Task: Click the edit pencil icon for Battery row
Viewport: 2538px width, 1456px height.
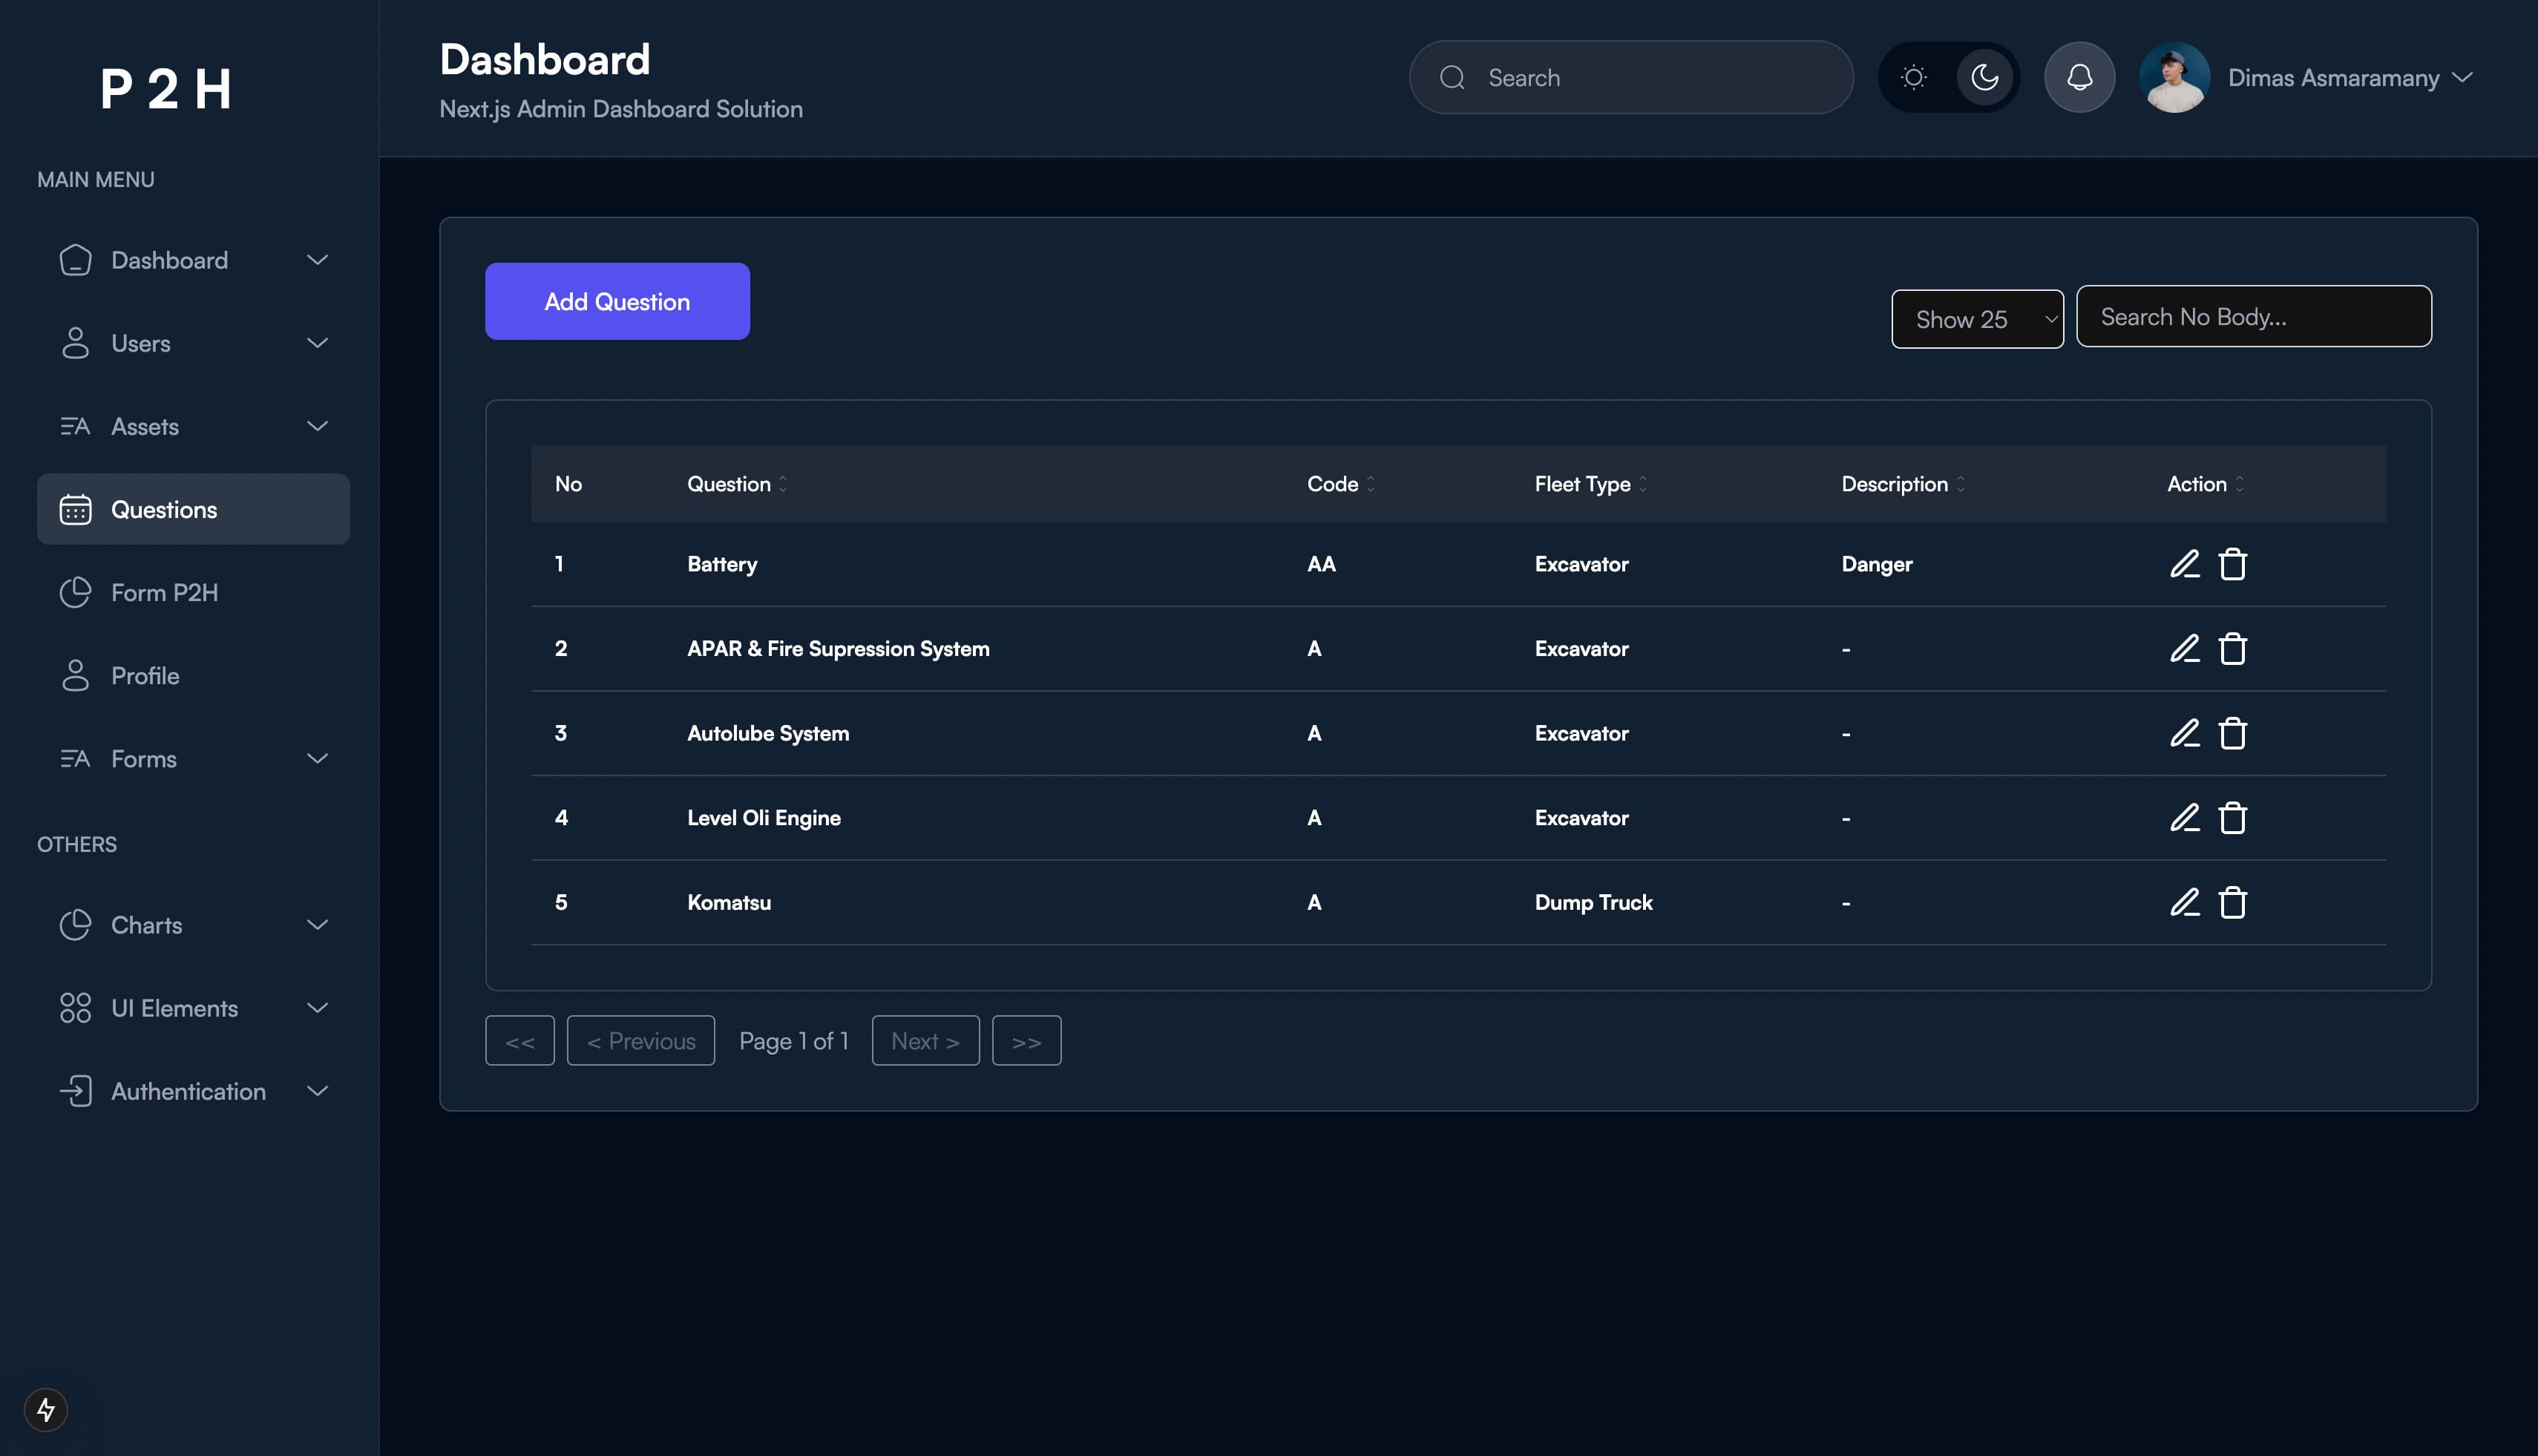Action: [x=2184, y=564]
